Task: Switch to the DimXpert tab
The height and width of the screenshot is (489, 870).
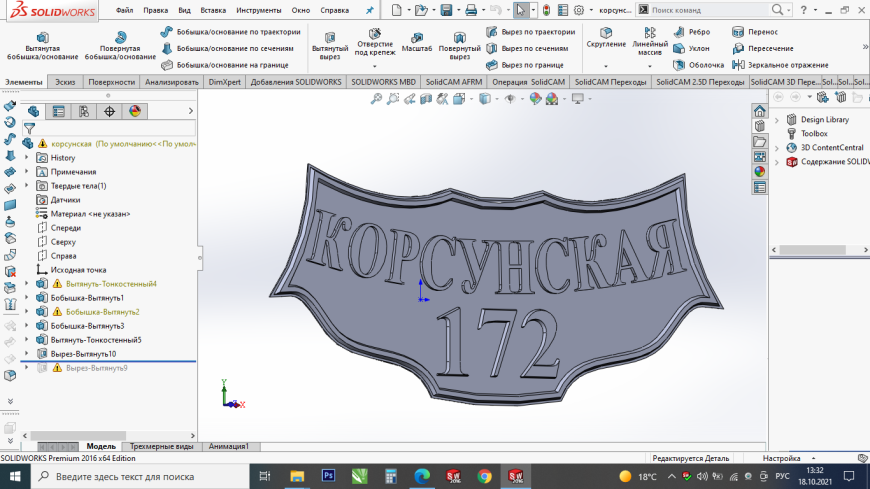Action: pos(225,82)
